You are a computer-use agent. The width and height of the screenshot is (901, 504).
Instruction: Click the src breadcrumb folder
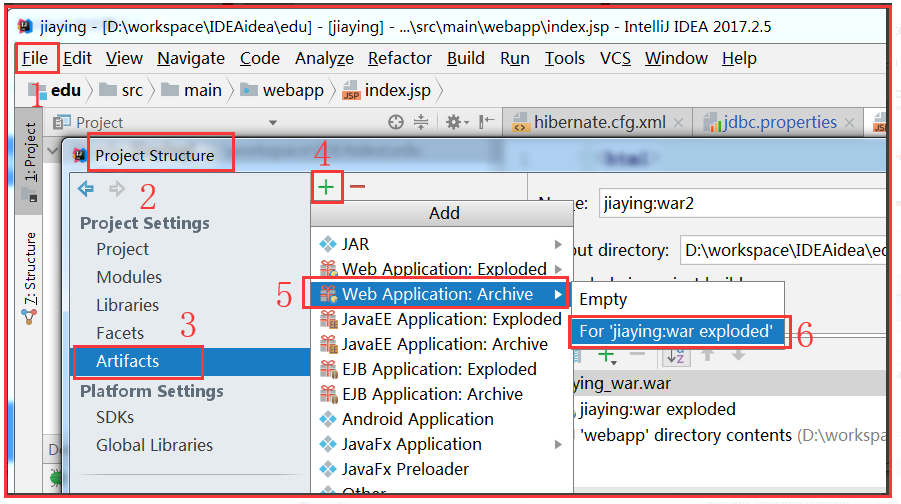point(121,90)
